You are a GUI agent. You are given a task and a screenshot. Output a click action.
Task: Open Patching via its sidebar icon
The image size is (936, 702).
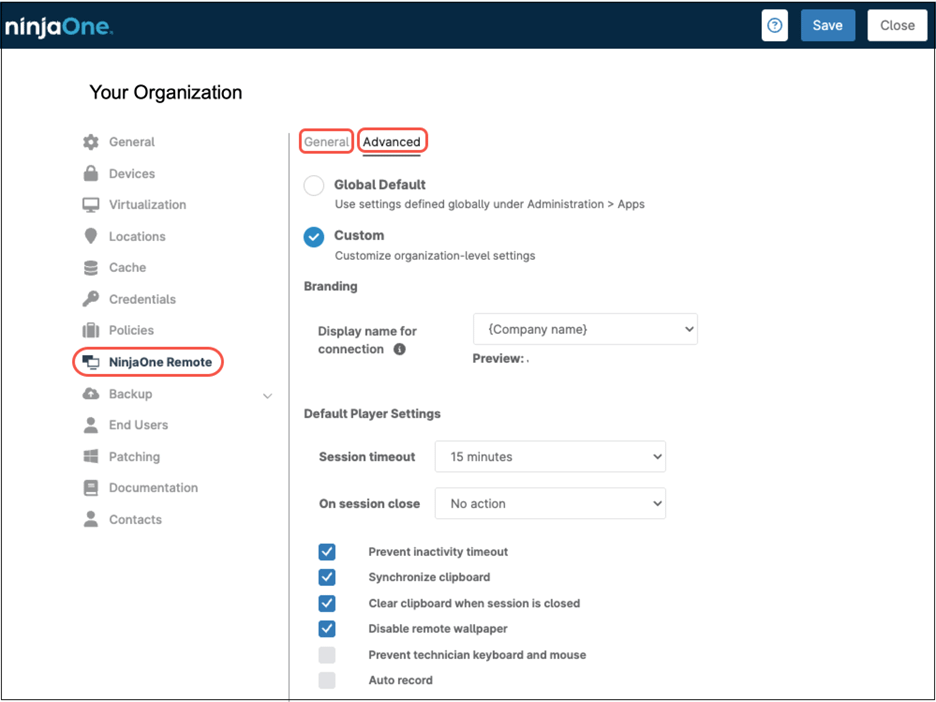click(x=92, y=456)
